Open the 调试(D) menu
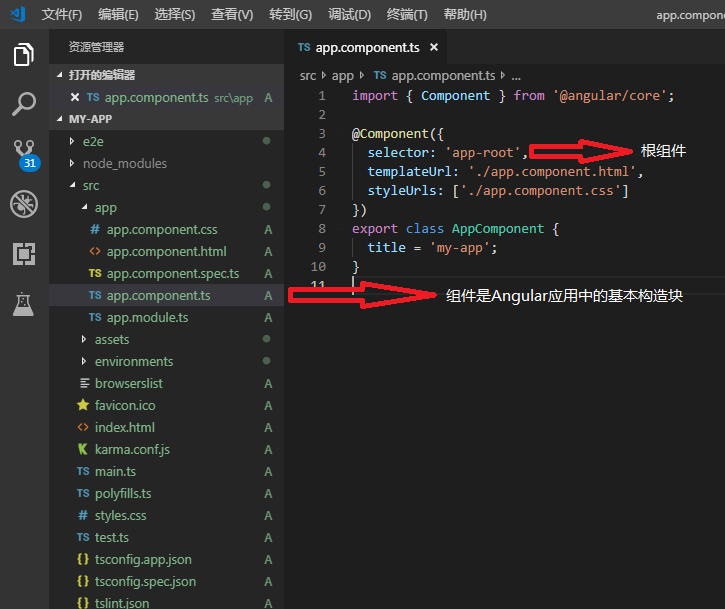The width and height of the screenshot is (725, 609). [x=349, y=15]
